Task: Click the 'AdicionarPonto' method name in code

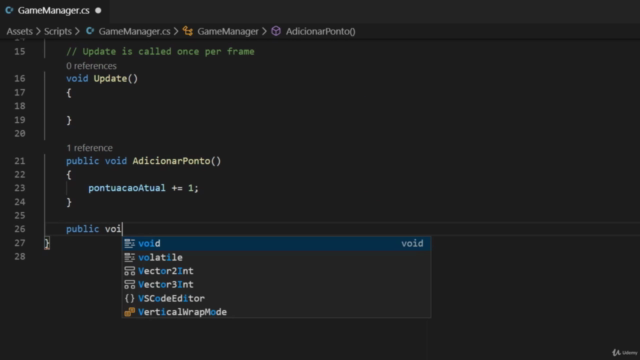Action: pyautogui.click(x=171, y=161)
